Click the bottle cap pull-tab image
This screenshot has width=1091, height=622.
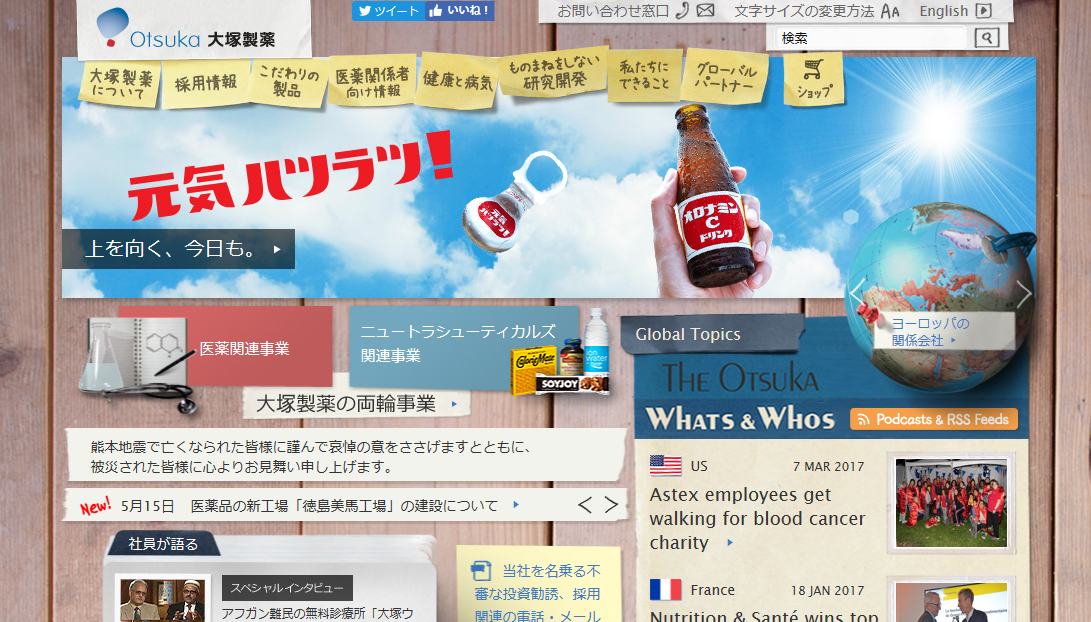[x=513, y=202]
